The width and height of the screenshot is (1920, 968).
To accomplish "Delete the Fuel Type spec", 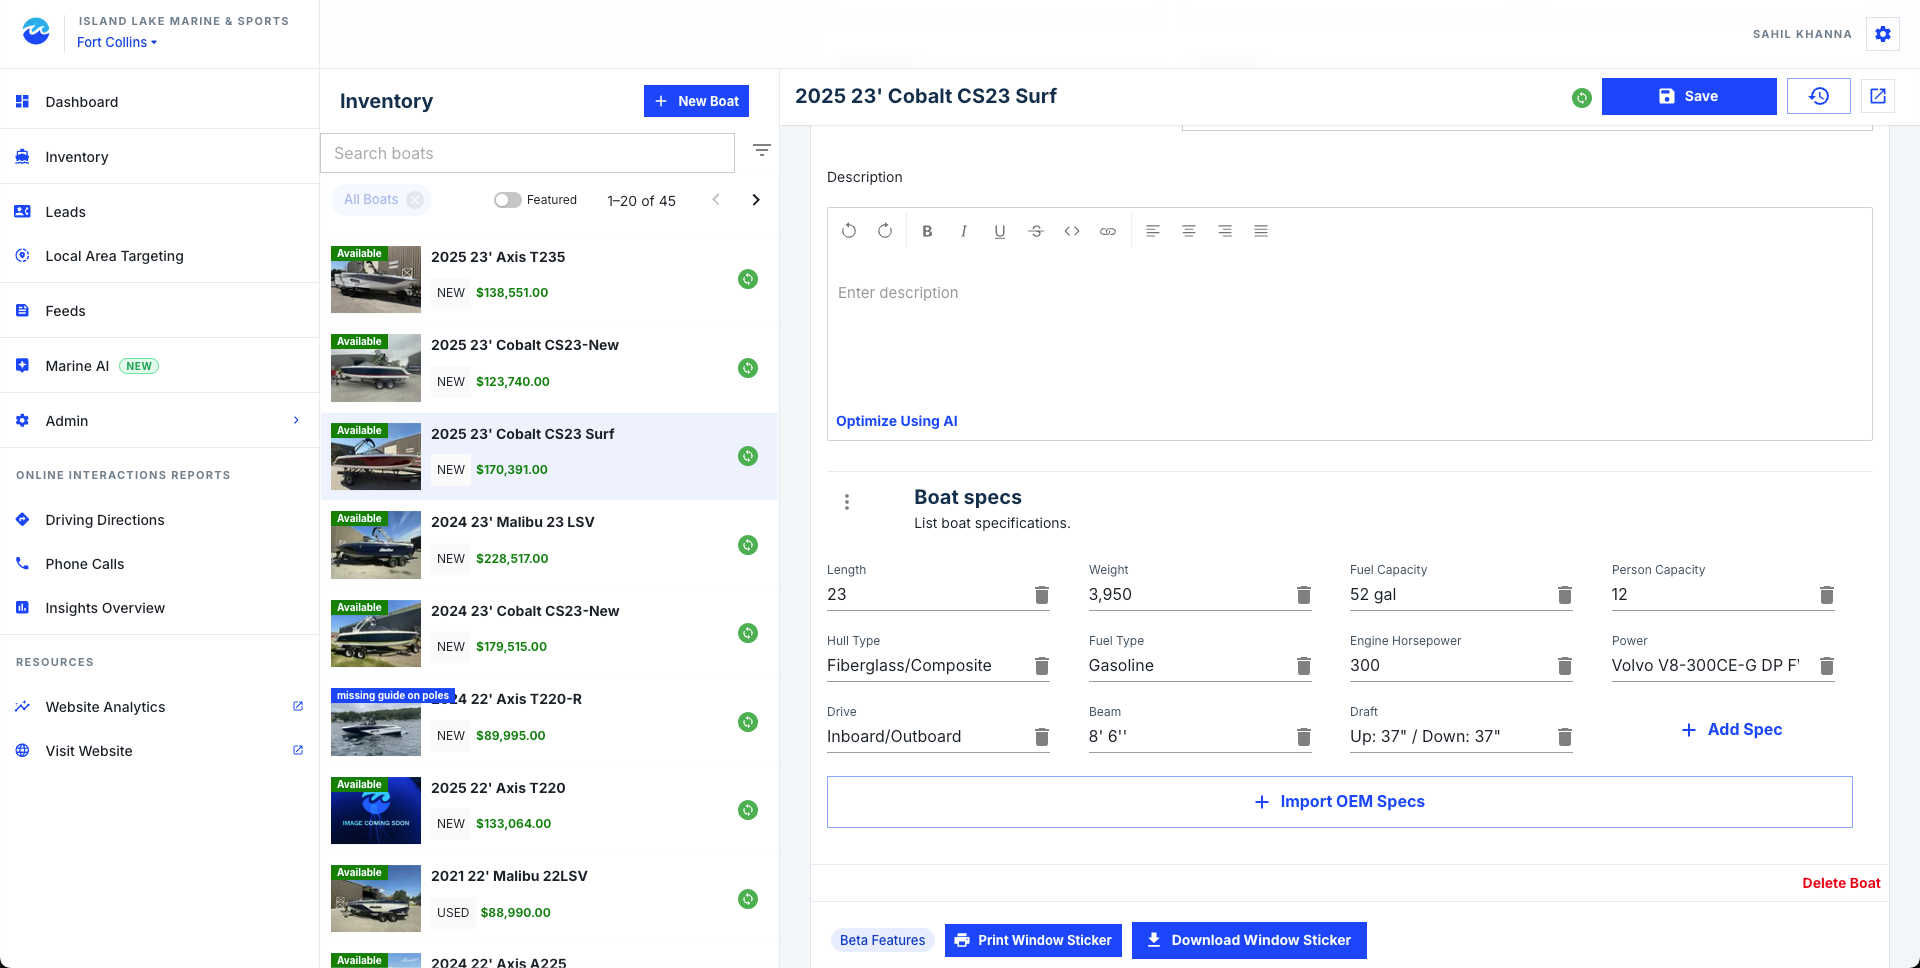I will pyautogui.click(x=1304, y=666).
